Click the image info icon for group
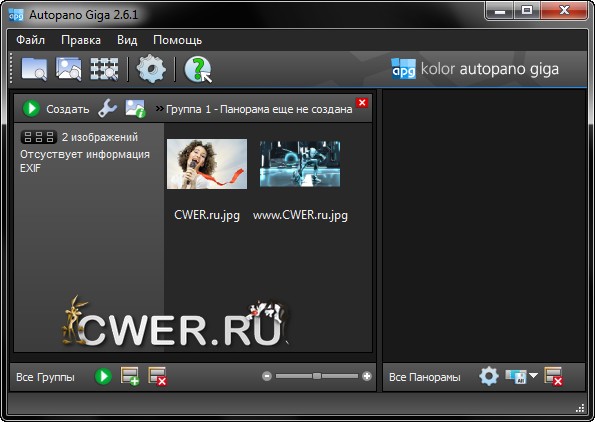 tap(135, 109)
